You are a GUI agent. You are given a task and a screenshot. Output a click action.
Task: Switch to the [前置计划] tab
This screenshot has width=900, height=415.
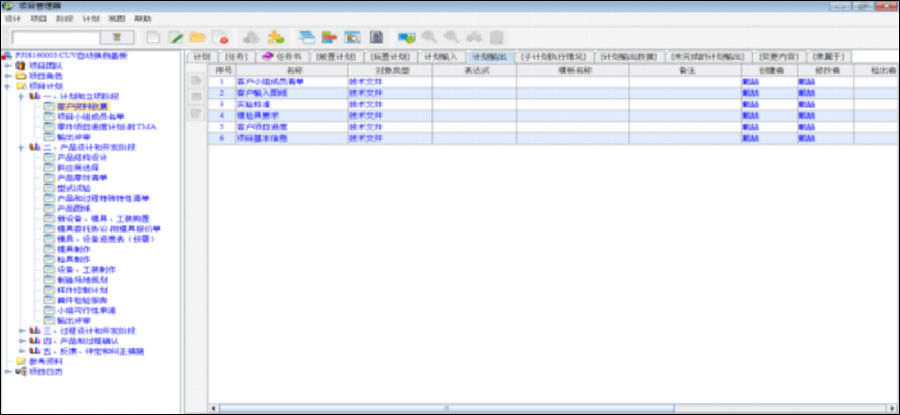[336, 57]
